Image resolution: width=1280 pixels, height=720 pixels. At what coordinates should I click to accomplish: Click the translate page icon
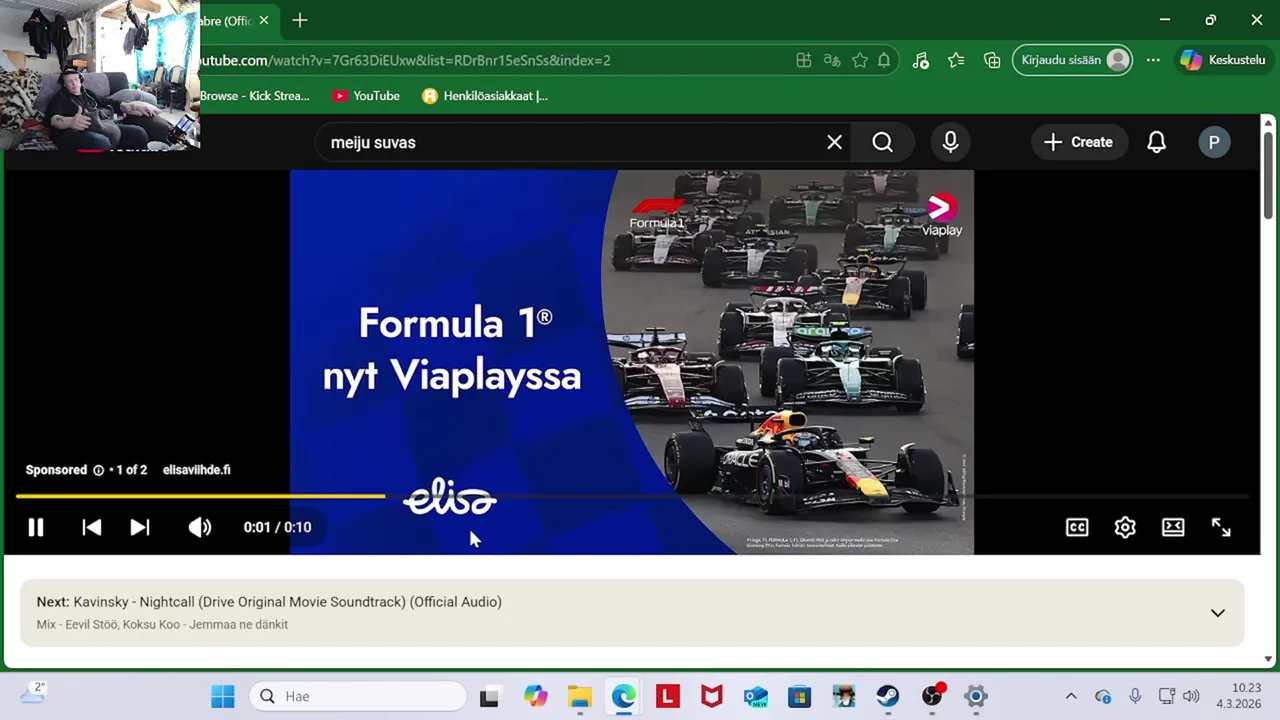click(831, 60)
